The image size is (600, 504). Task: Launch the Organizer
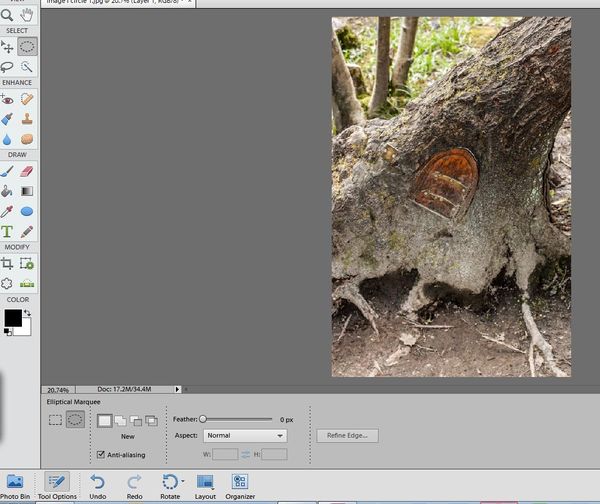click(240, 486)
